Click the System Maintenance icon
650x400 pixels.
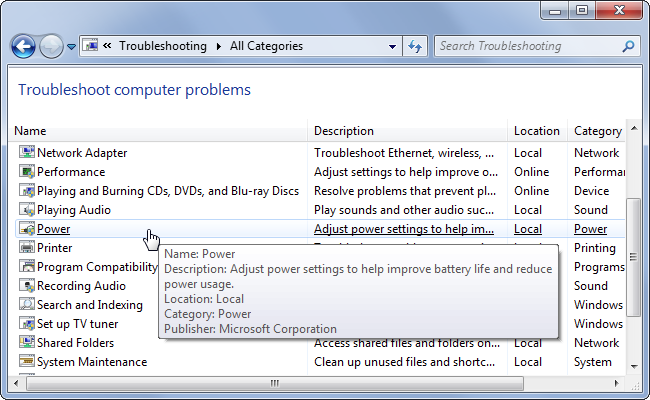[27, 361]
